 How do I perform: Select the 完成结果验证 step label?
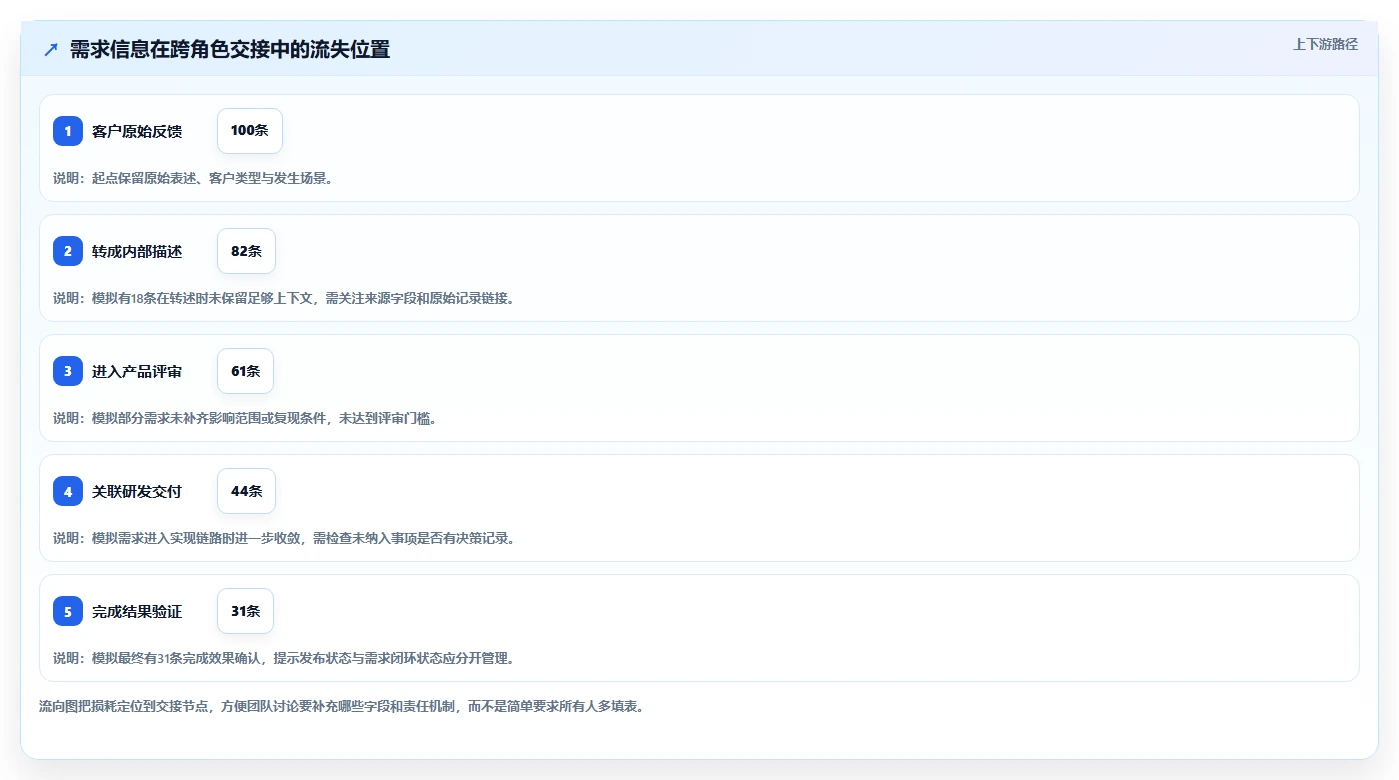[137, 611]
